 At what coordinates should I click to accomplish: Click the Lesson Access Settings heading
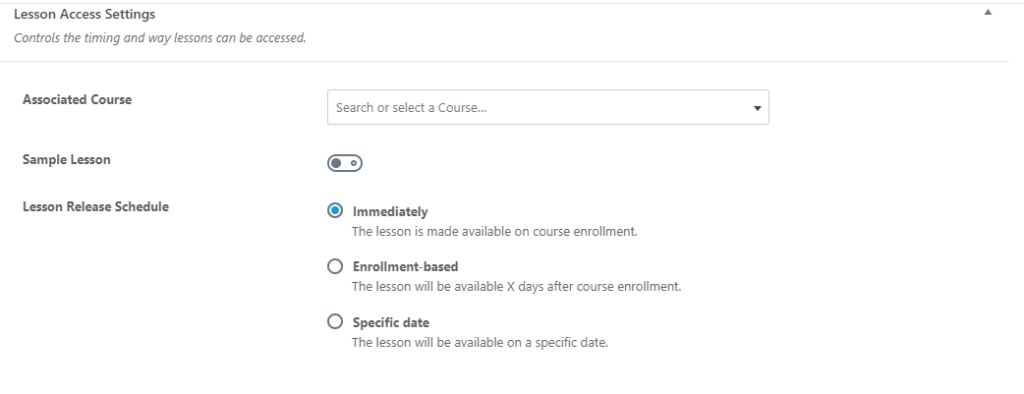[x=84, y=14]
